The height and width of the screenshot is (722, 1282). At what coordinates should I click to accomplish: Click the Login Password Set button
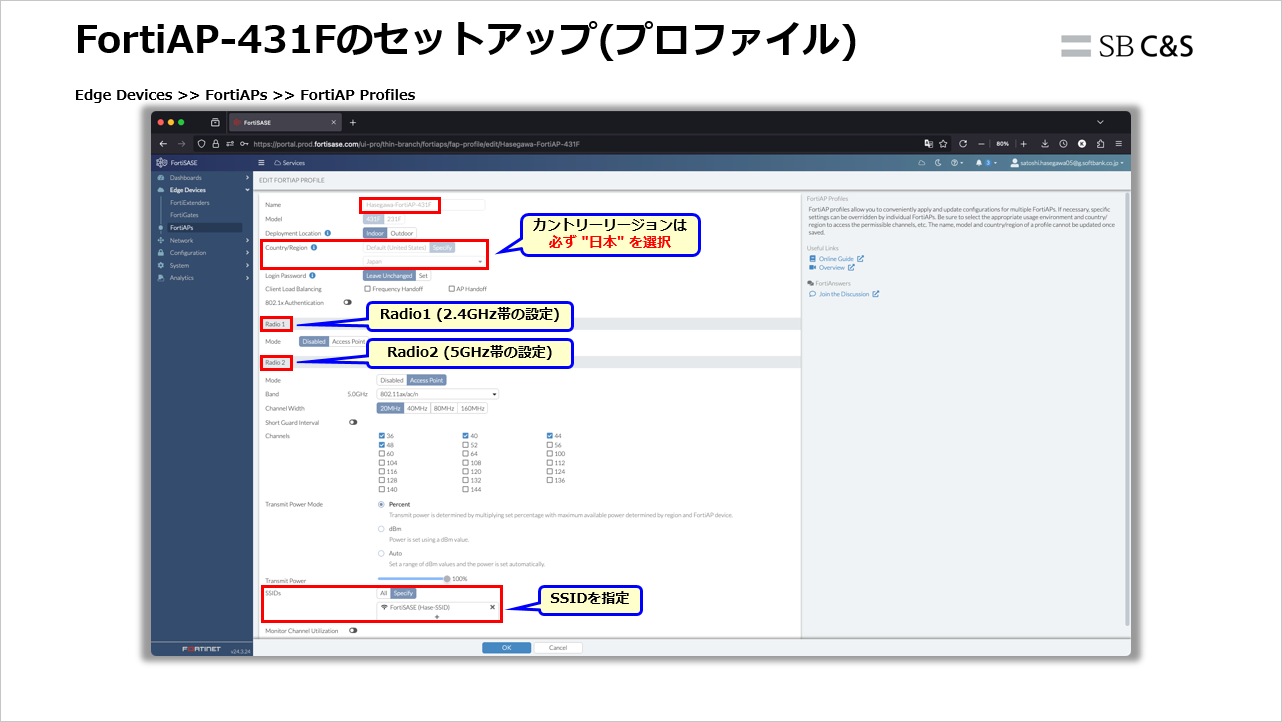pos(423,275)
